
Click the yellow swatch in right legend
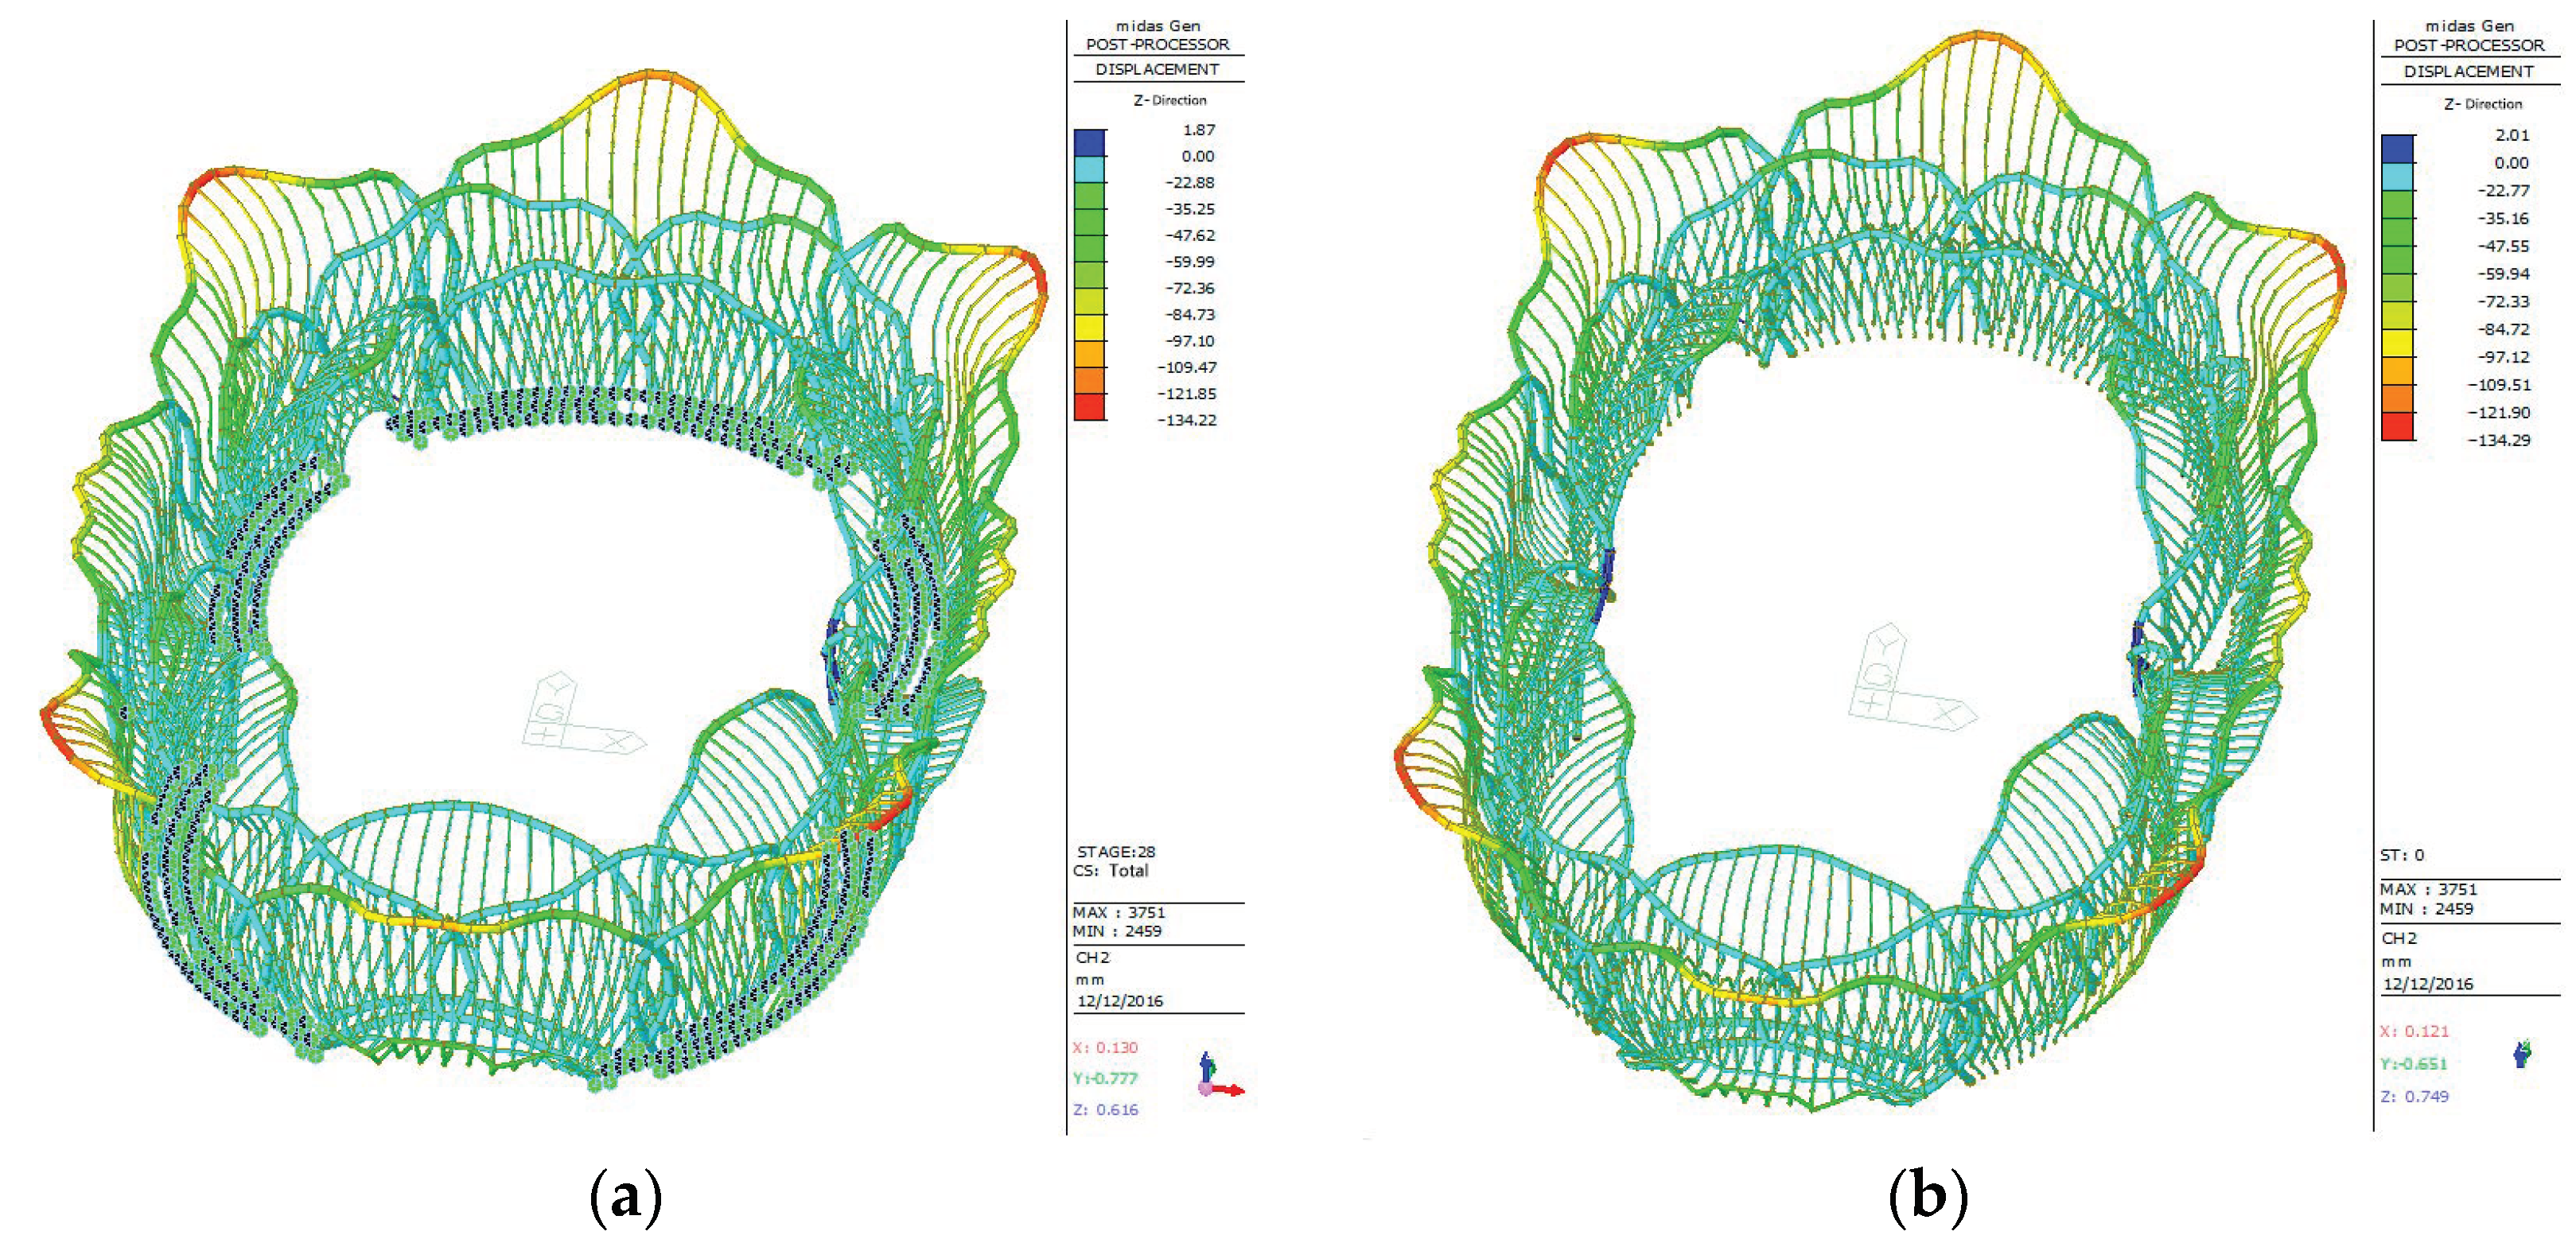coord(2397,343)
